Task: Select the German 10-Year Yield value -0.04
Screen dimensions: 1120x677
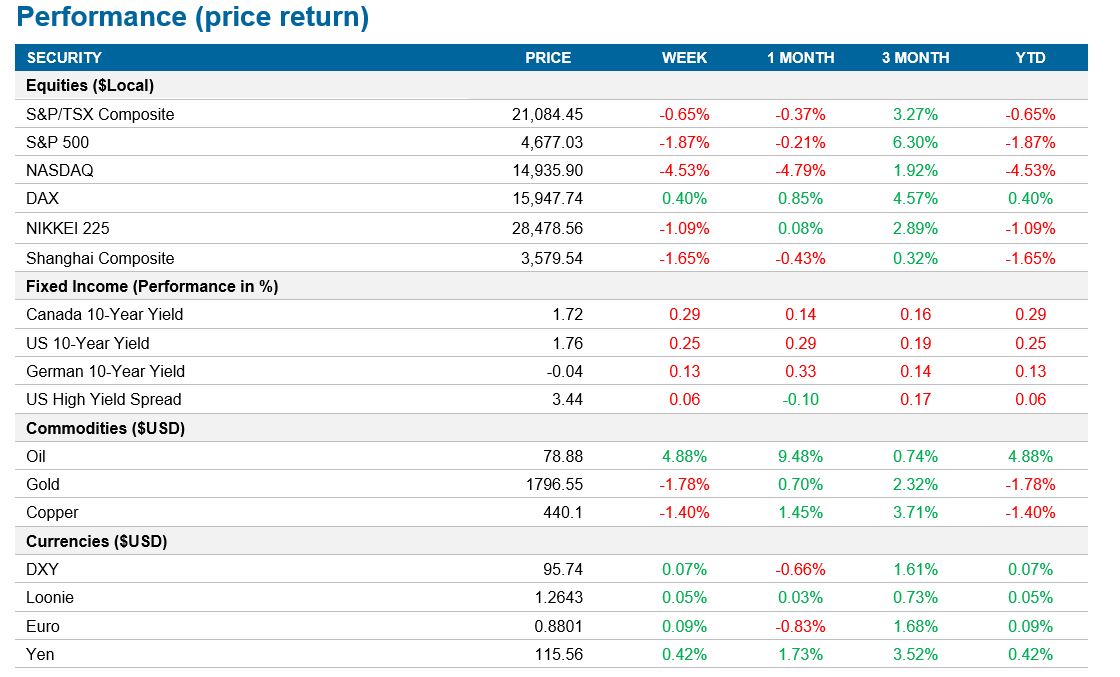Action: click(564, 371)
